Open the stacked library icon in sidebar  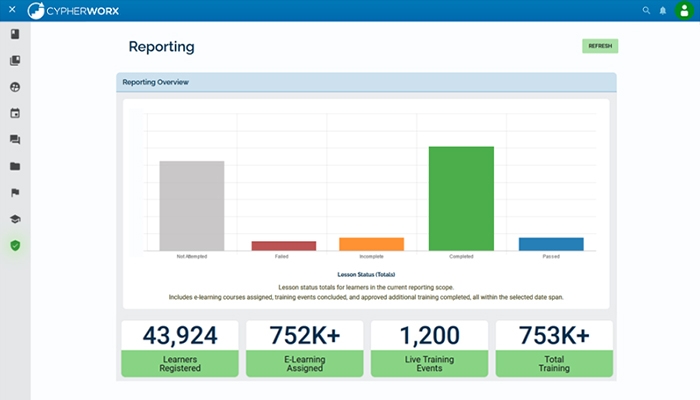click(15, 60)
